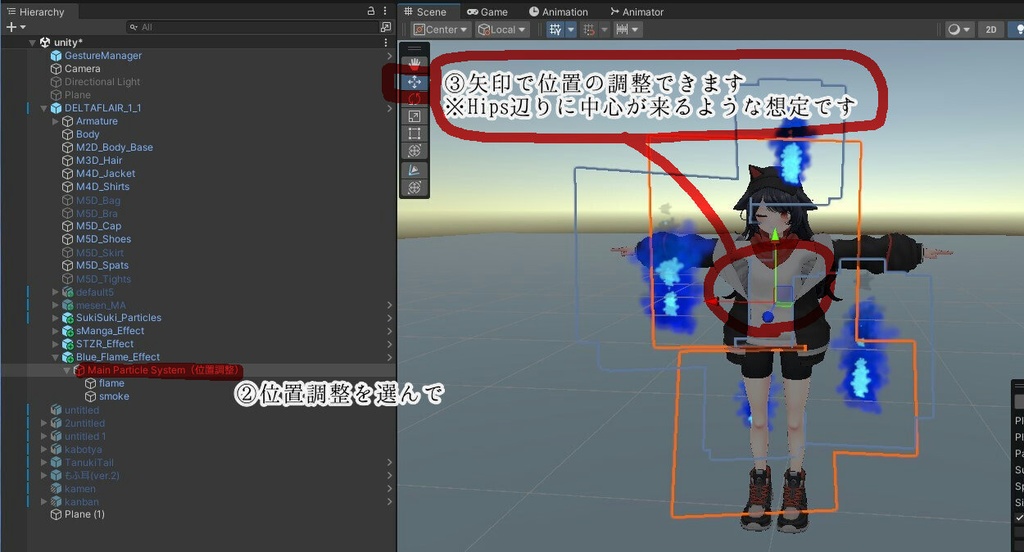
Task: Expand the kabotya foldout
Action: coord(44,449)
